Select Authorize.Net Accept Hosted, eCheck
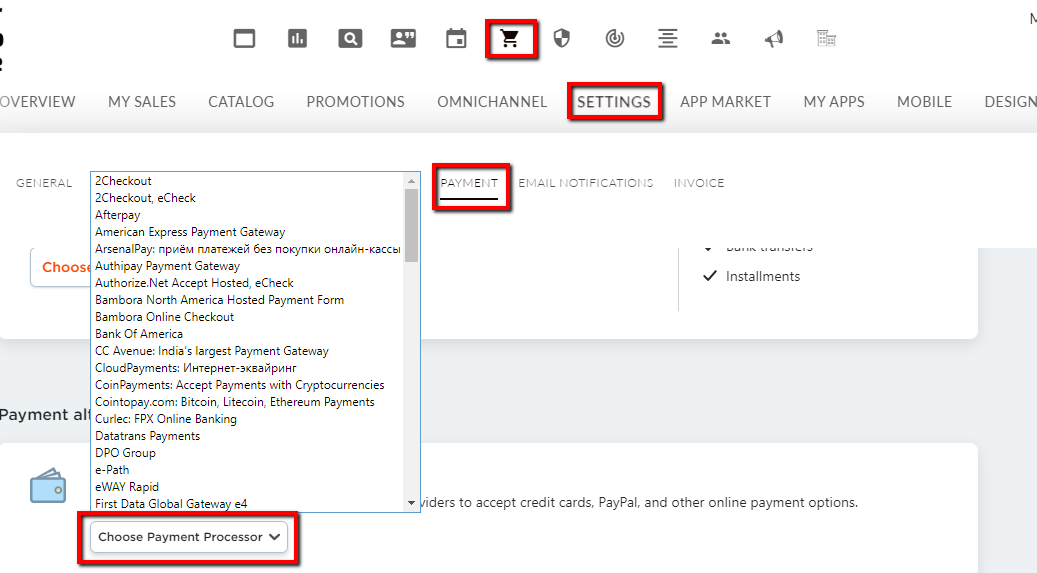Viewport: 1037px width, 573px height. 247,283
